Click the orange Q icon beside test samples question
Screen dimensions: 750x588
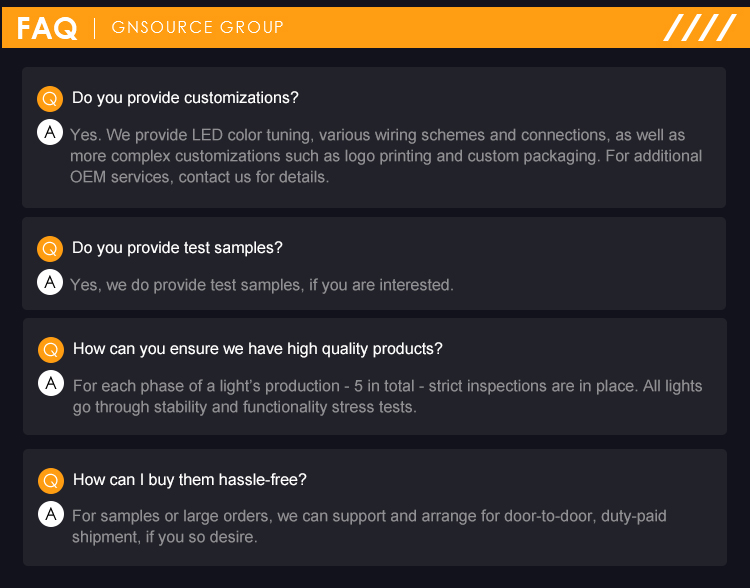click(x=50, y=248)
